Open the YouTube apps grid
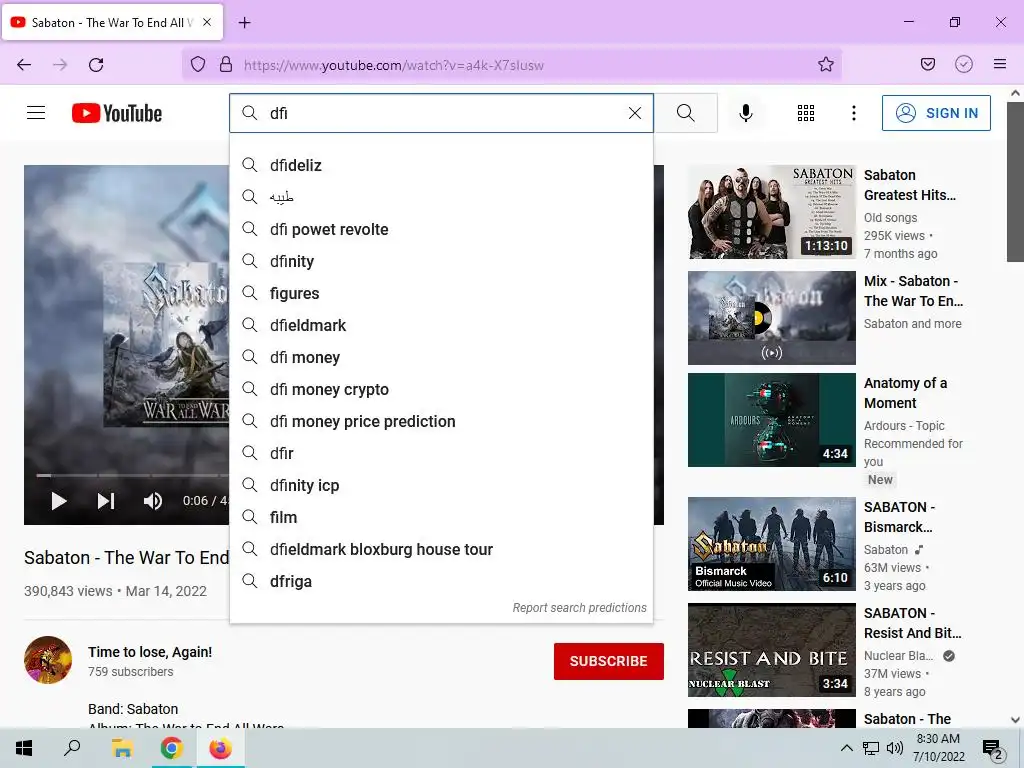 pos(806,113)
